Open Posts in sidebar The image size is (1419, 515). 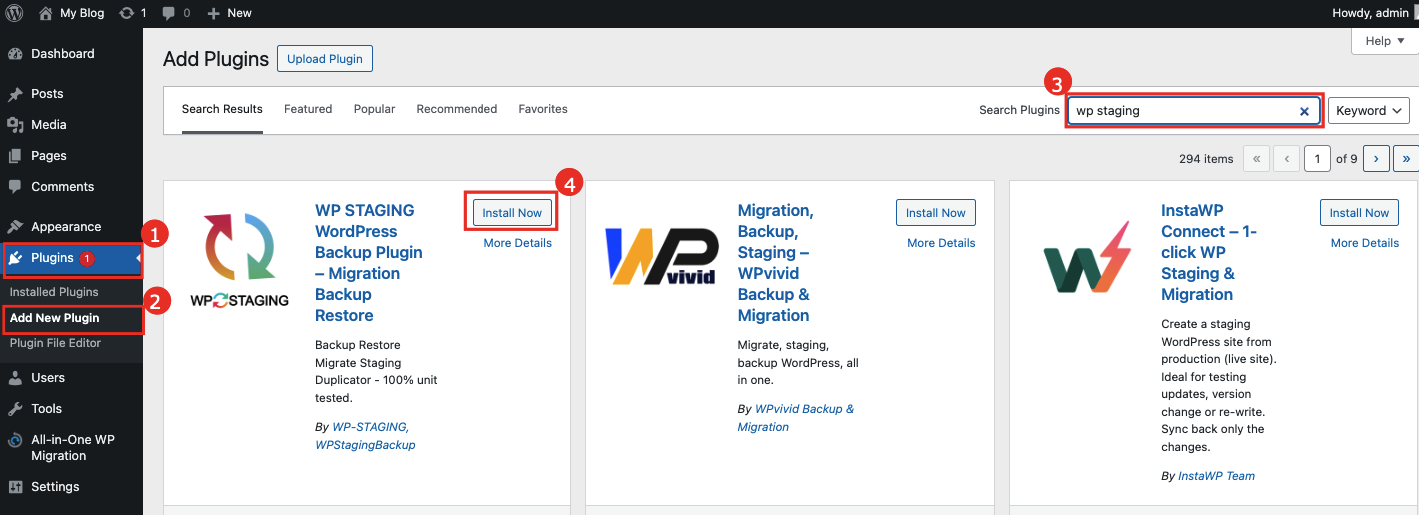coord(47,94)
